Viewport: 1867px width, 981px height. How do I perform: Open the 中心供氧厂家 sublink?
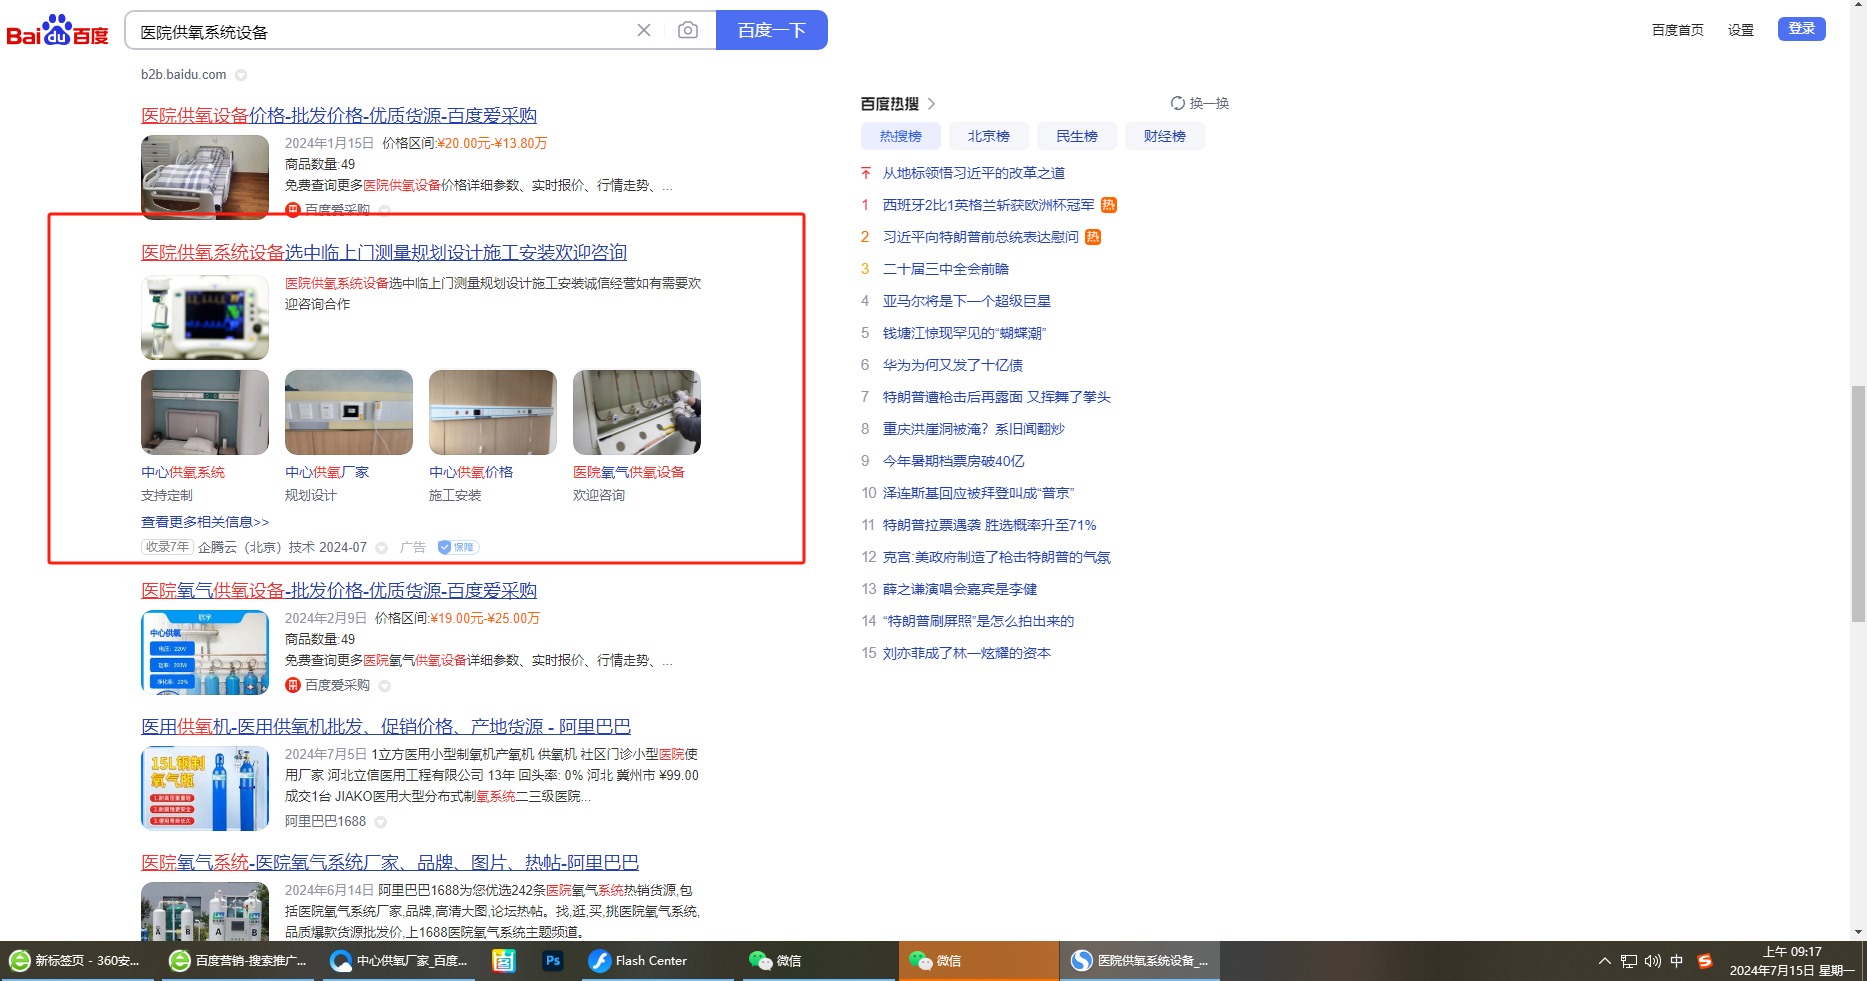[327, 472]
